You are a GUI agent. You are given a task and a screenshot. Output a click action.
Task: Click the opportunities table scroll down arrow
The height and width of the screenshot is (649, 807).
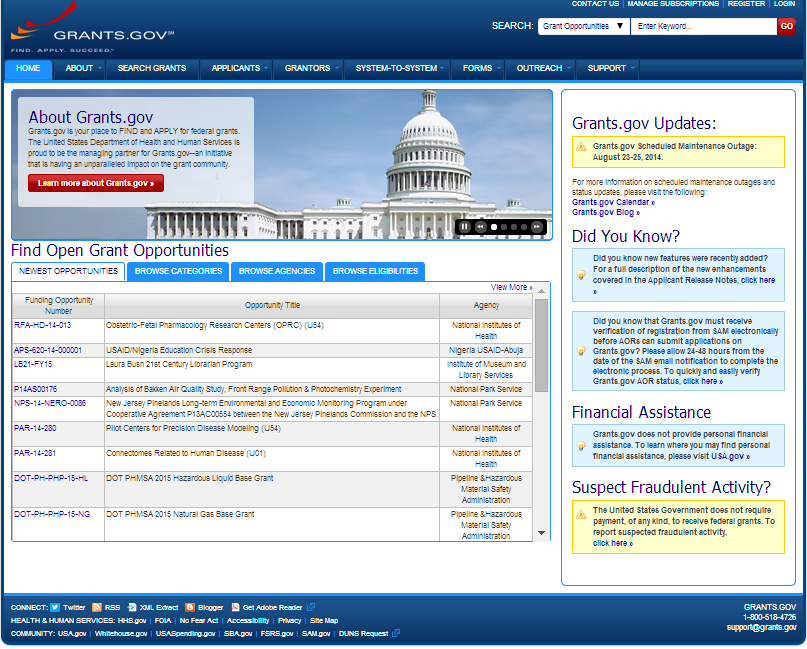[541, 534]
